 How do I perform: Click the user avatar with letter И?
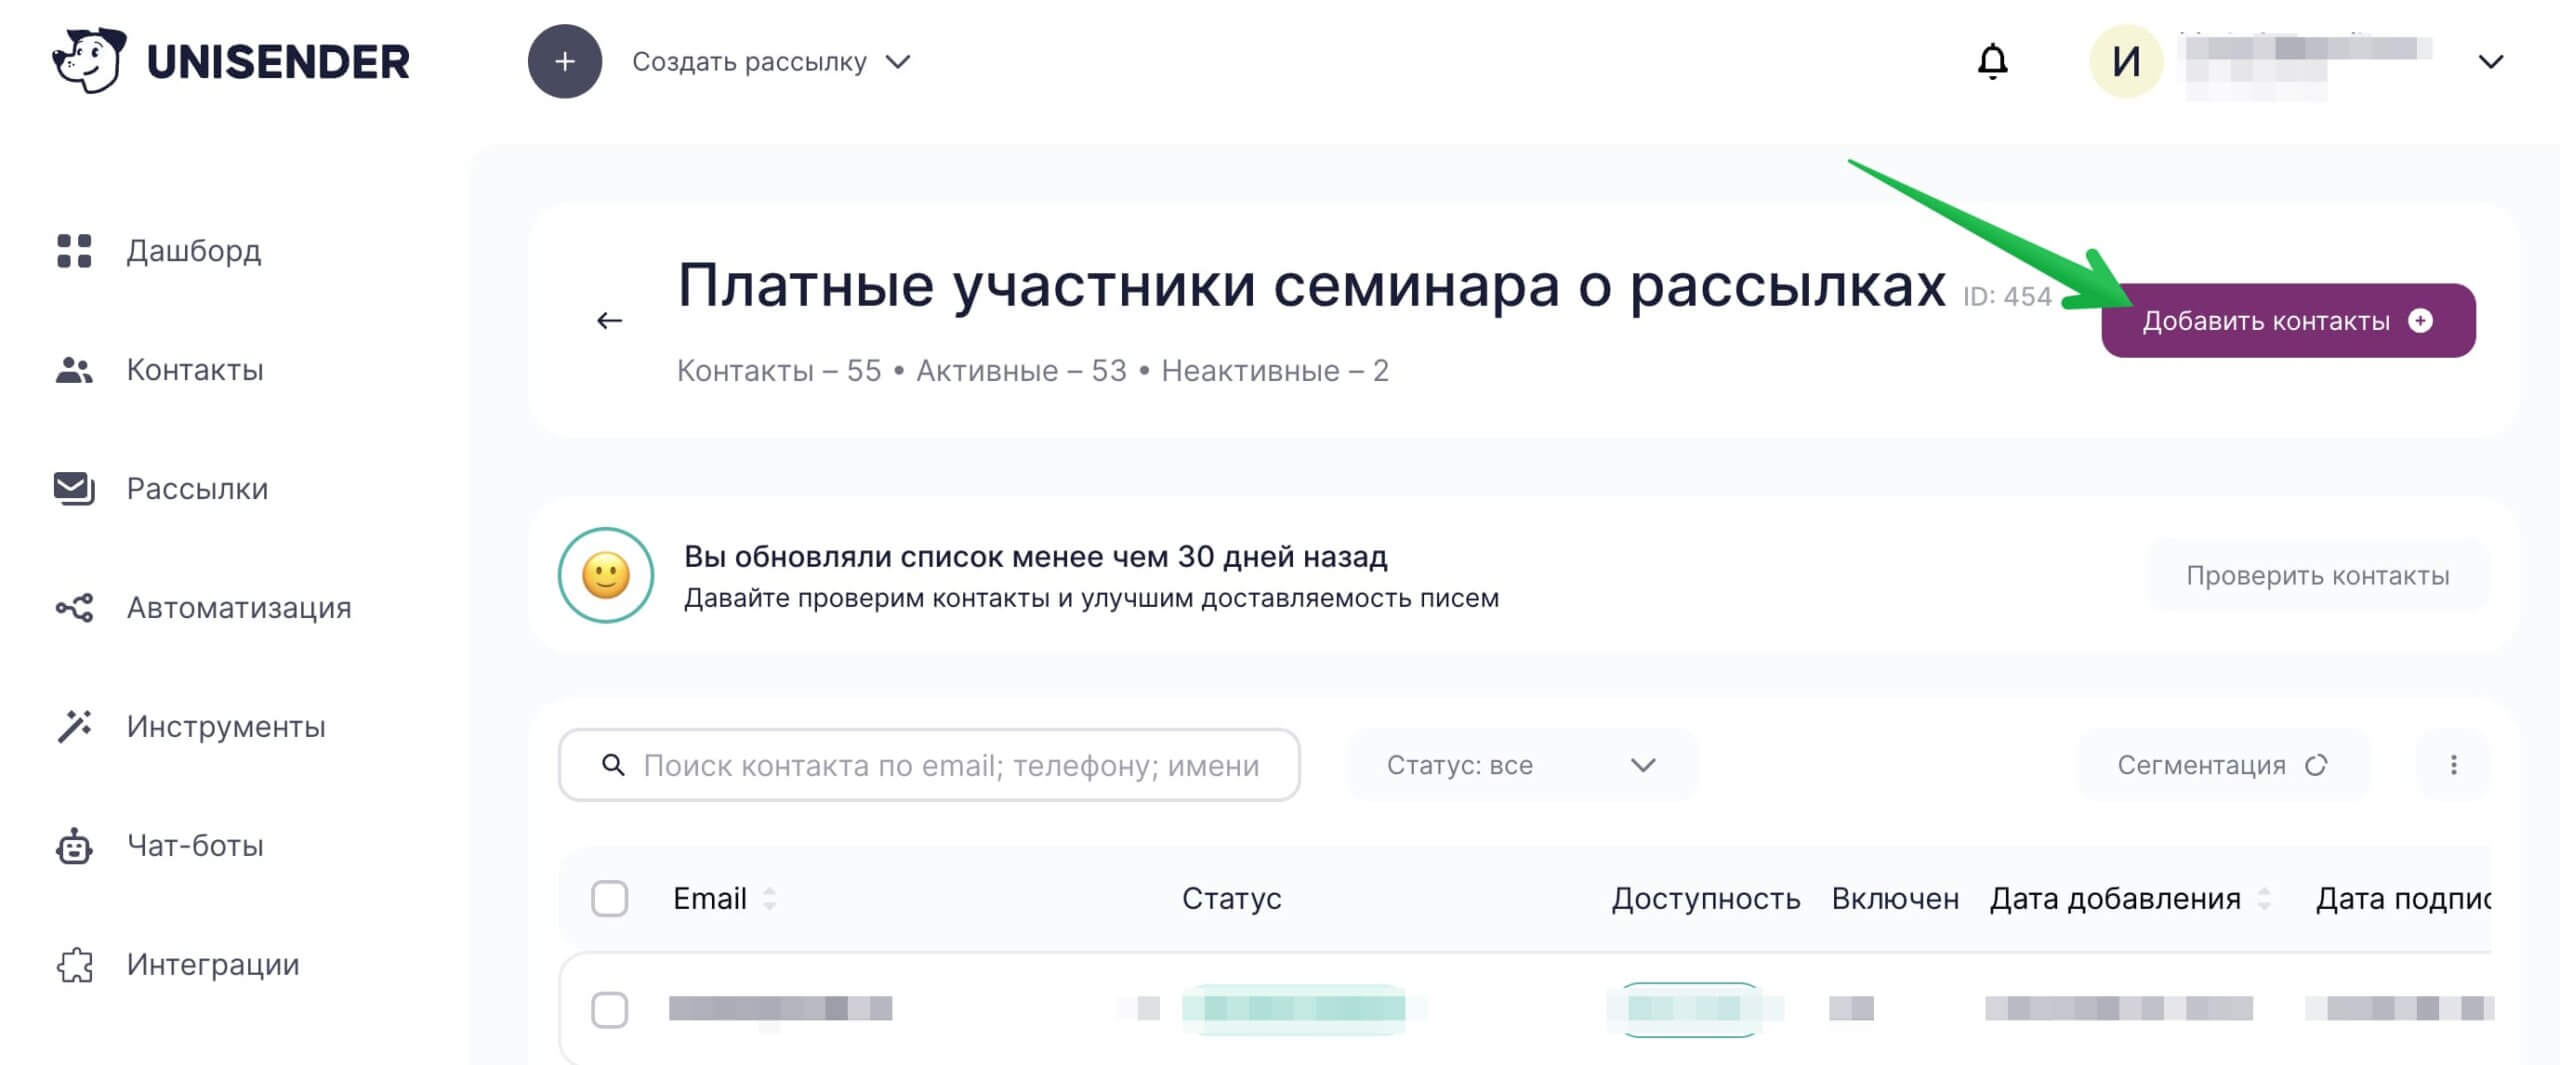click(x=2126, y=61)
